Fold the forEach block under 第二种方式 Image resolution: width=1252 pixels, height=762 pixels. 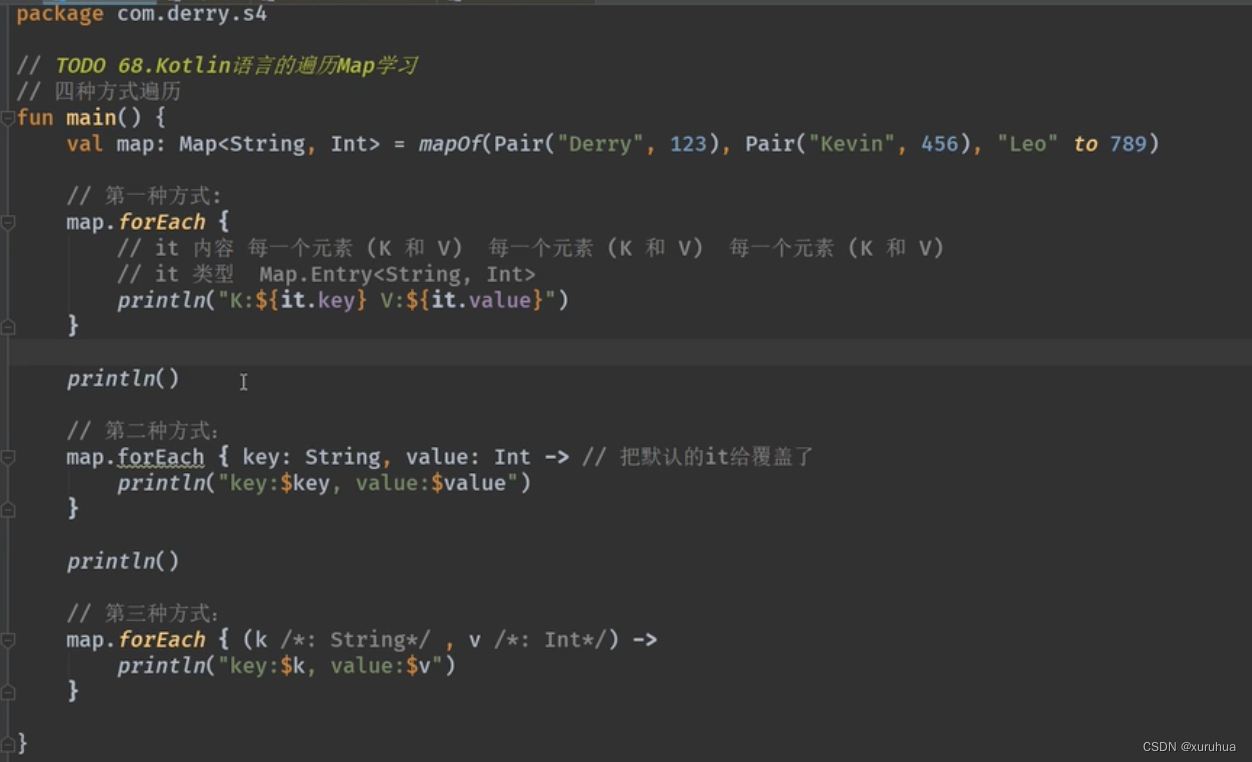coord(8,457)
